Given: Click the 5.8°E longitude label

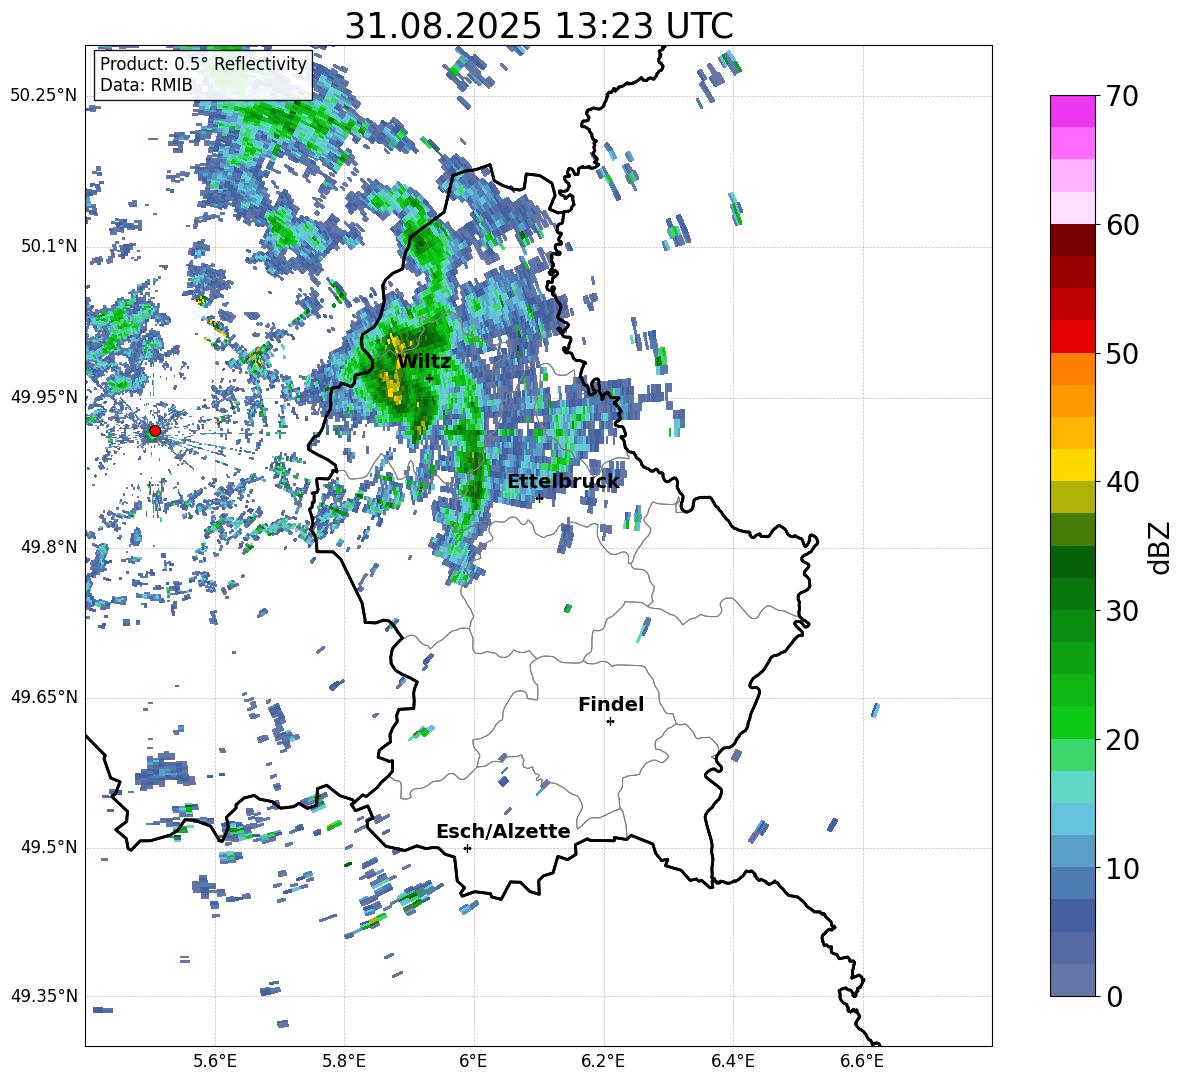Looking at the screenshot, I should pos(344,1061).
